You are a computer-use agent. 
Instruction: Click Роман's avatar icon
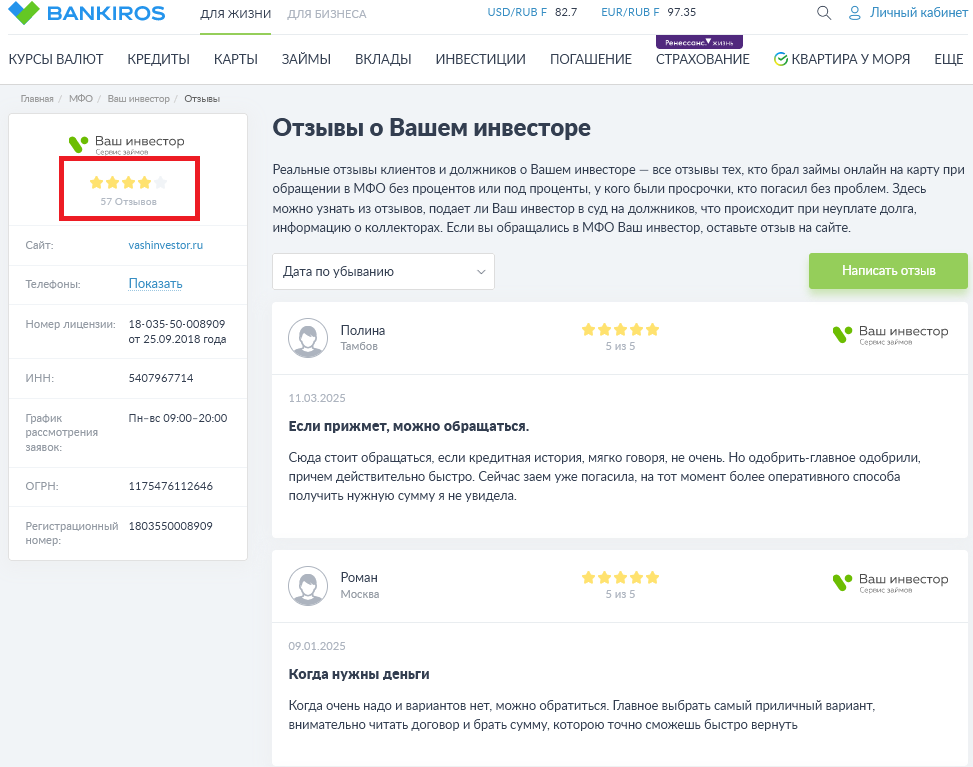pyautogui.click(x=308, y=586)
